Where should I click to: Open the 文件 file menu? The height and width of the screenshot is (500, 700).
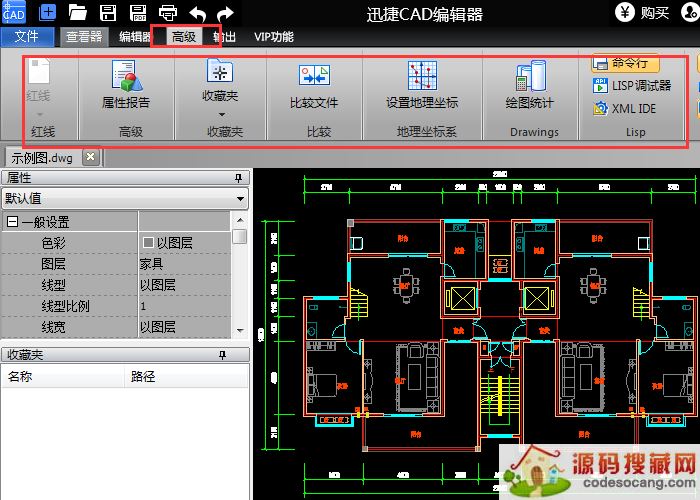[x=27, y=37]
